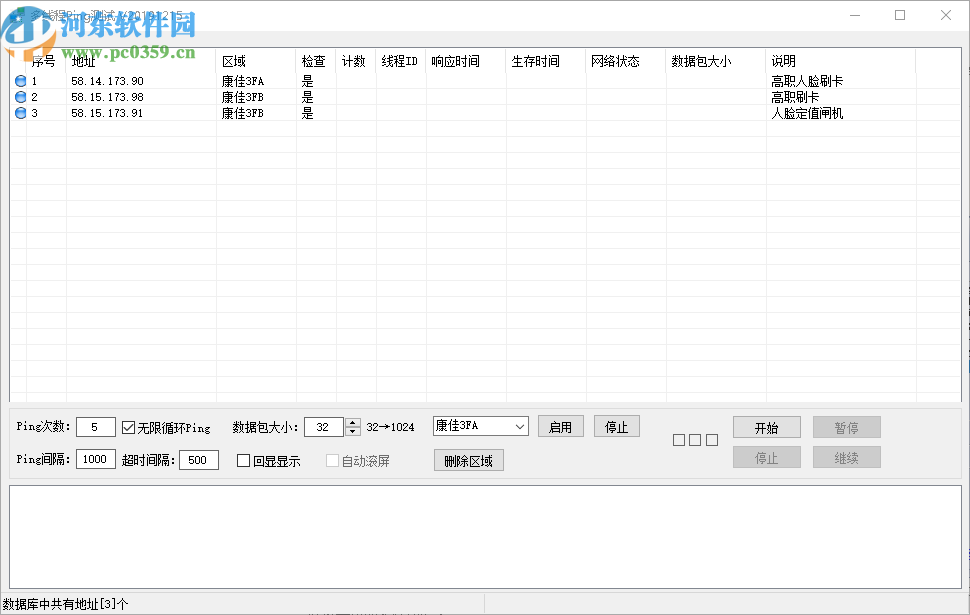
Task: Click the status sphere icon on row 1
Action: click(20, 80)
